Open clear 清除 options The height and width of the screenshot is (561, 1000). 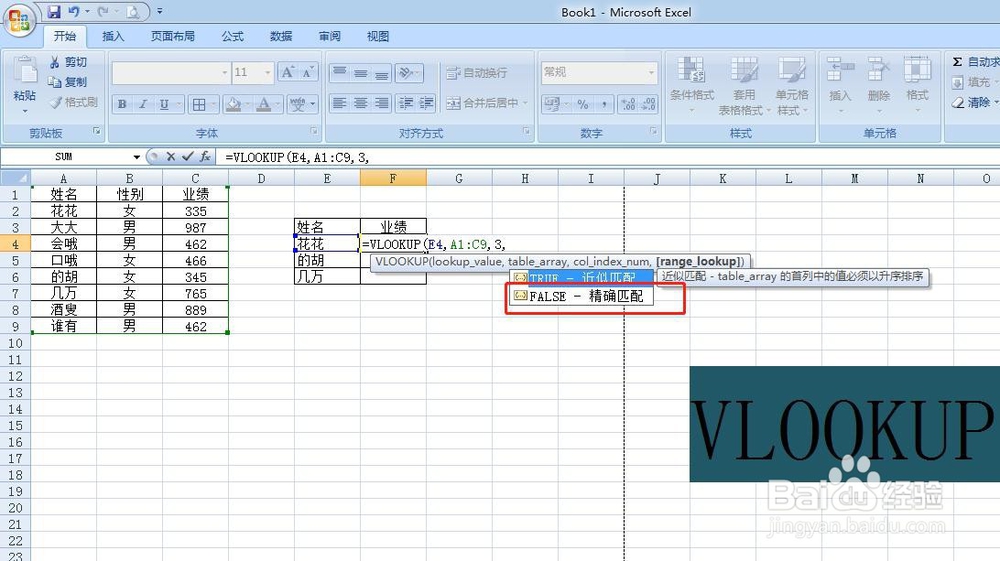coord(973,102)
